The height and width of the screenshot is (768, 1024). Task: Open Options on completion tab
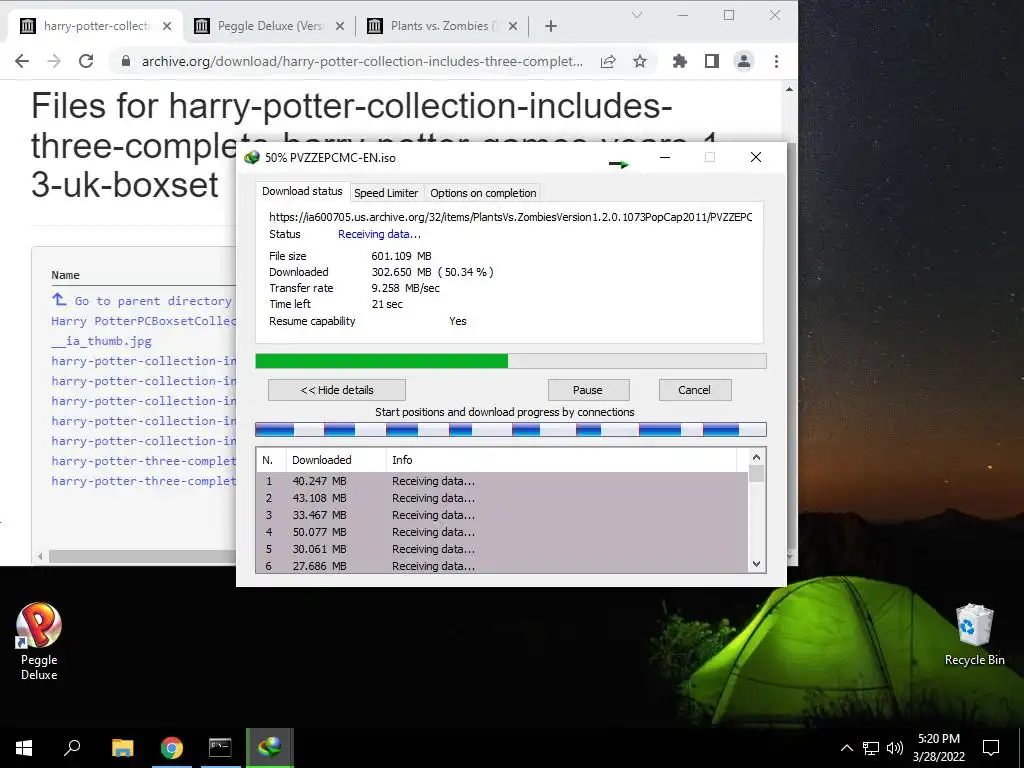point(483,193)
